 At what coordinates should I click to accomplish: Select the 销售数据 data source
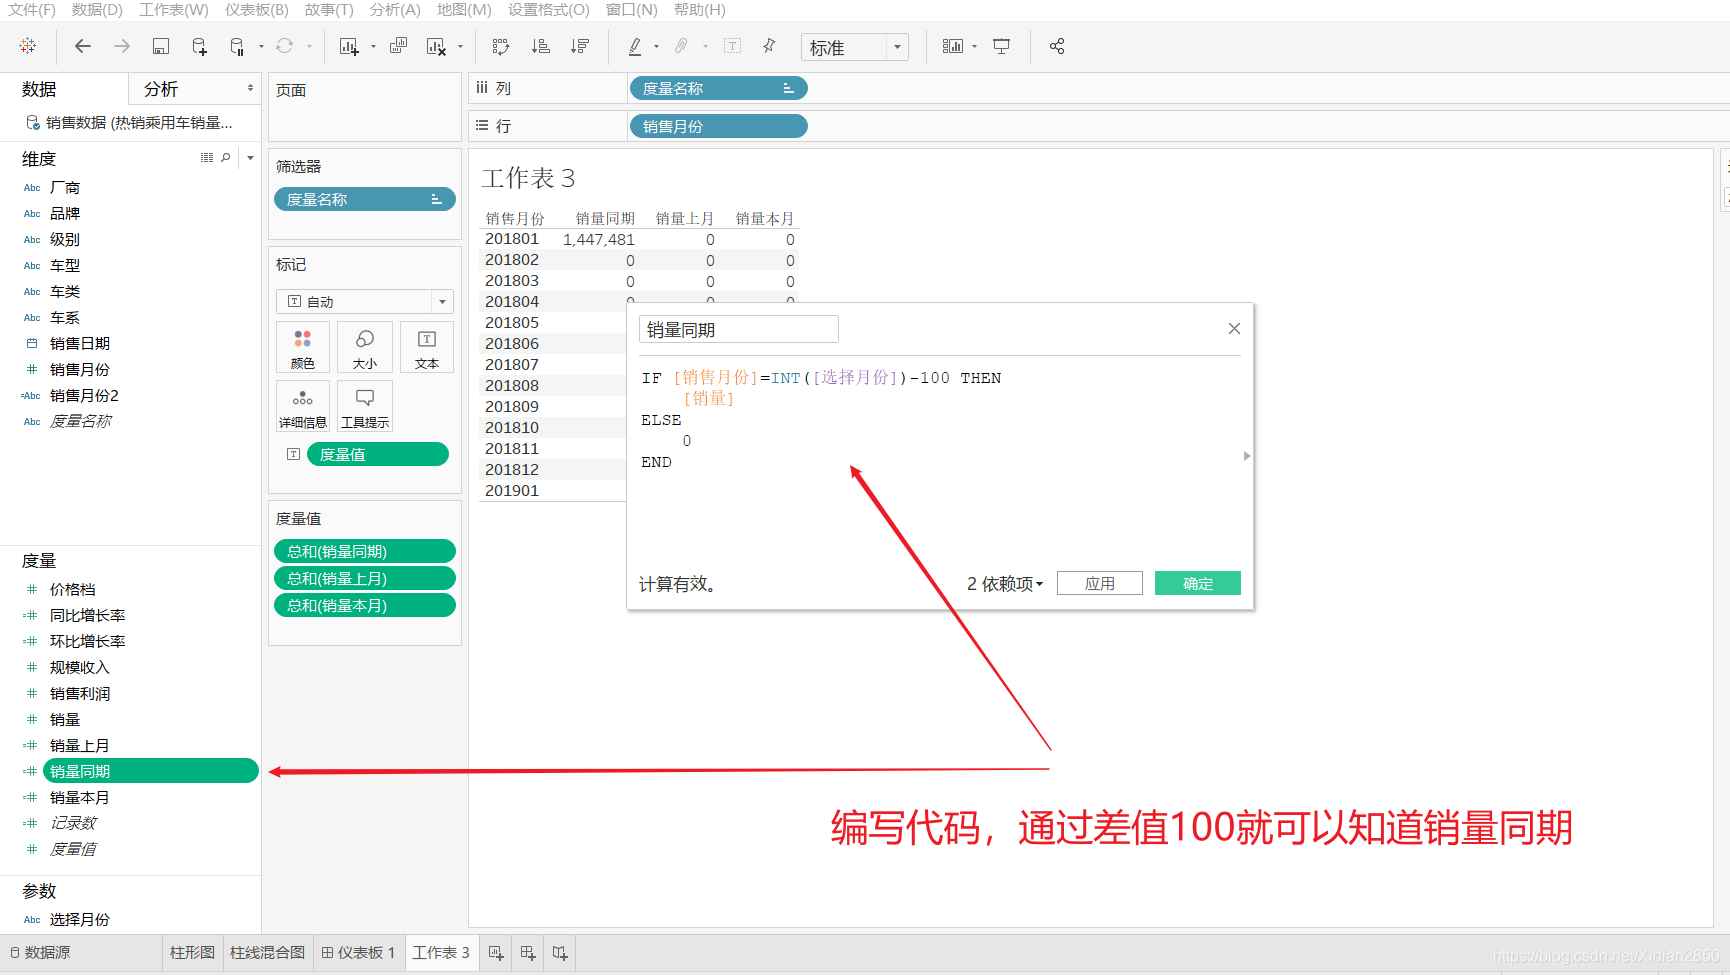(x=130, y=122)
